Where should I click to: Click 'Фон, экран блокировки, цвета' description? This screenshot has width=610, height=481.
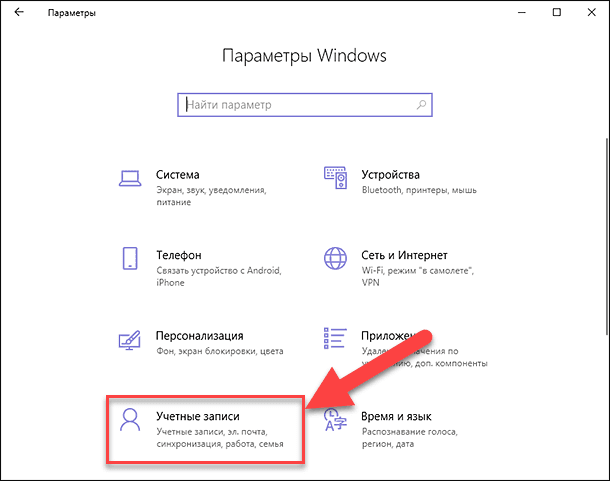[220, 351]
